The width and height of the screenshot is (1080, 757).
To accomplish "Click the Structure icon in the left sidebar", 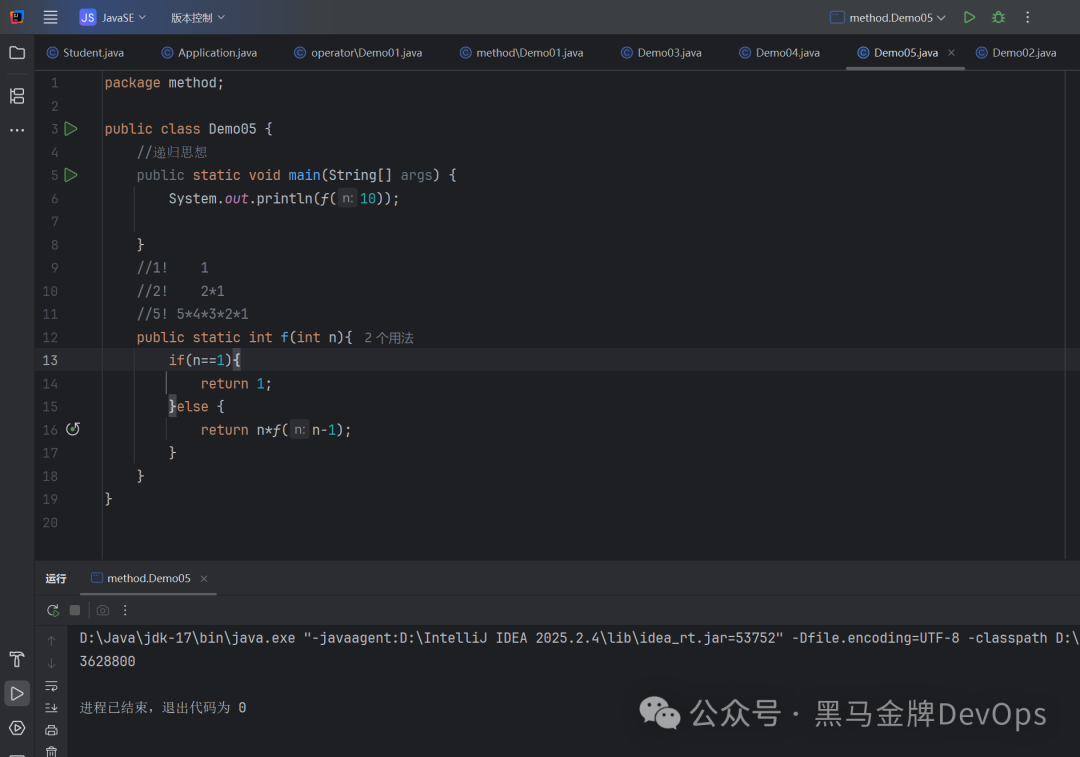I will tap(16, 96).
